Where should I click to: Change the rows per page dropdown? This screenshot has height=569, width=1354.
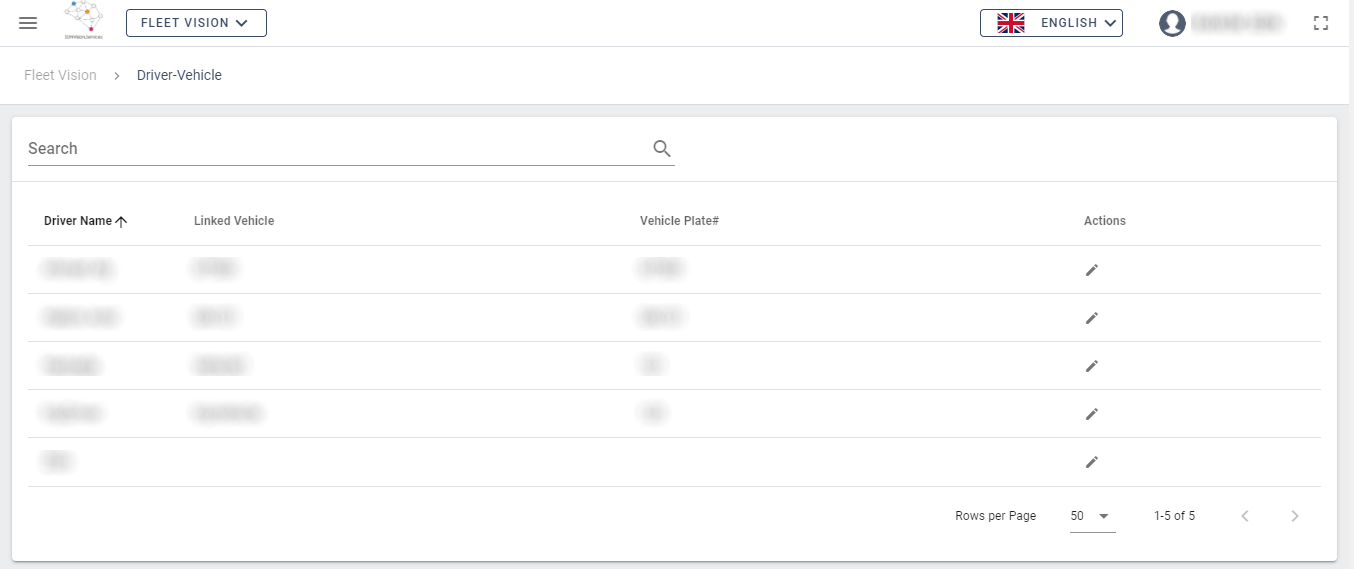coord(1091,516)
